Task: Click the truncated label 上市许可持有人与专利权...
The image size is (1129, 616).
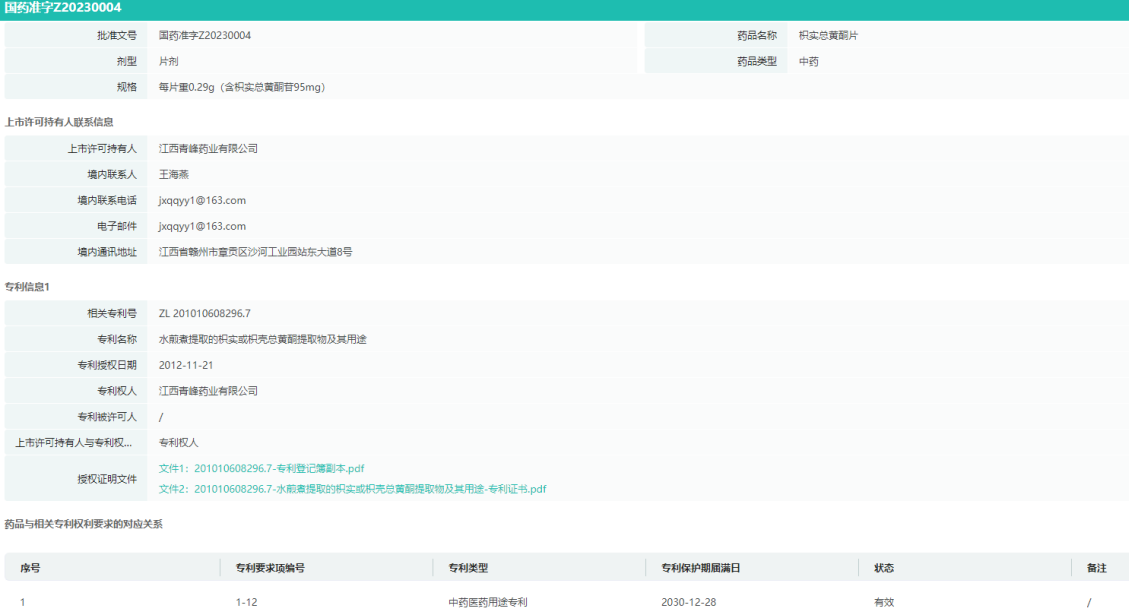Action: tap(74, 443)
